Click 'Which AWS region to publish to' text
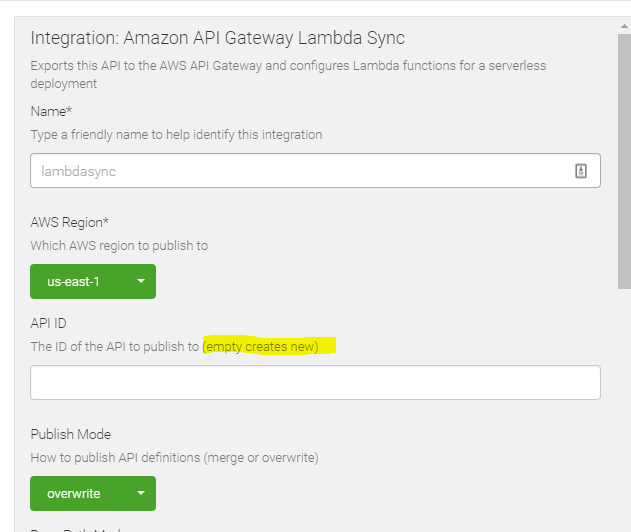Screen dimensions: 631x532 point(119,245)
